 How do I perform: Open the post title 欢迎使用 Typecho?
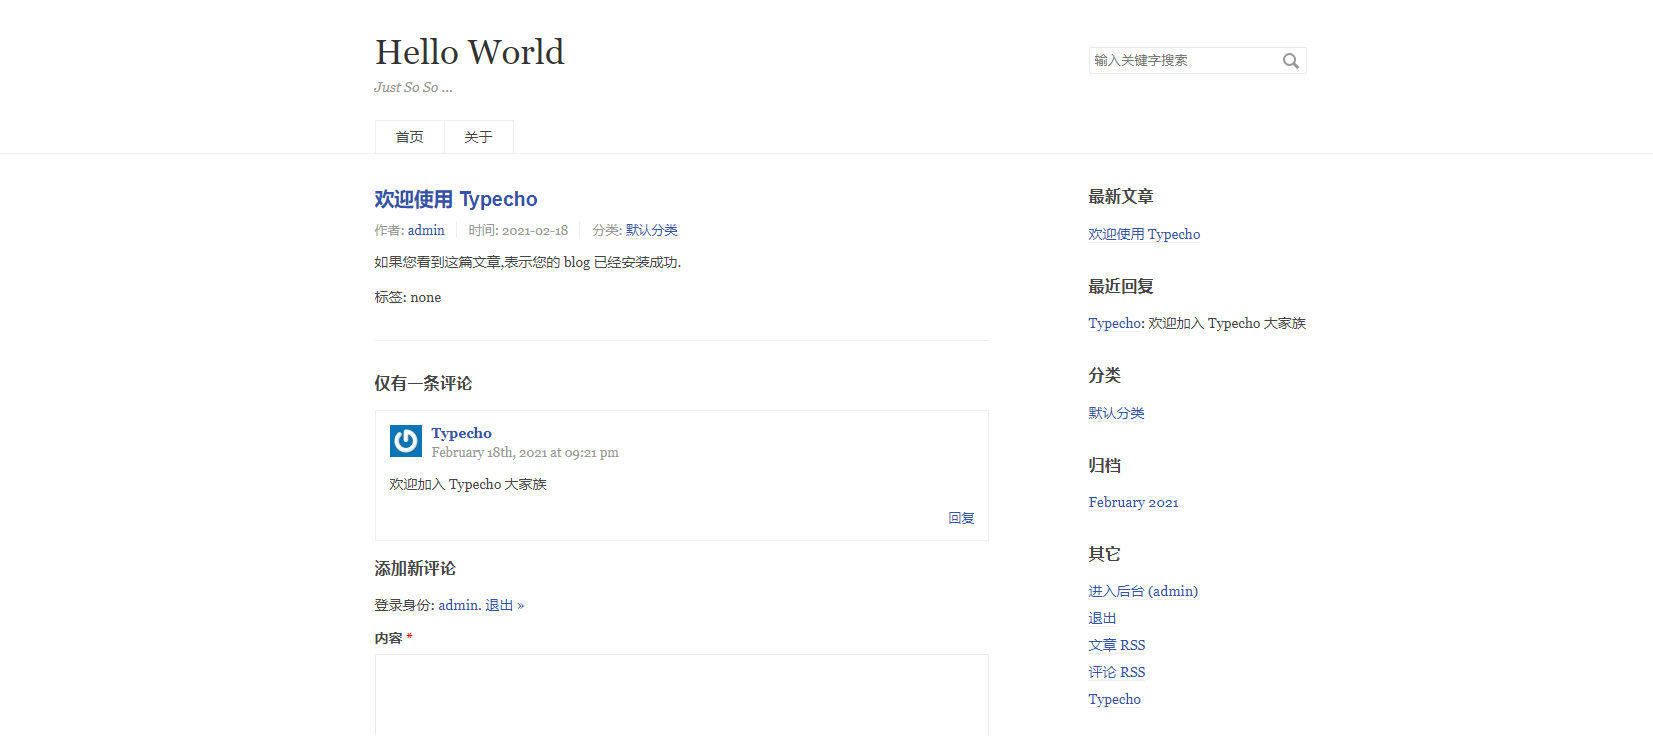pyautogui.click(x=456, y=199)
